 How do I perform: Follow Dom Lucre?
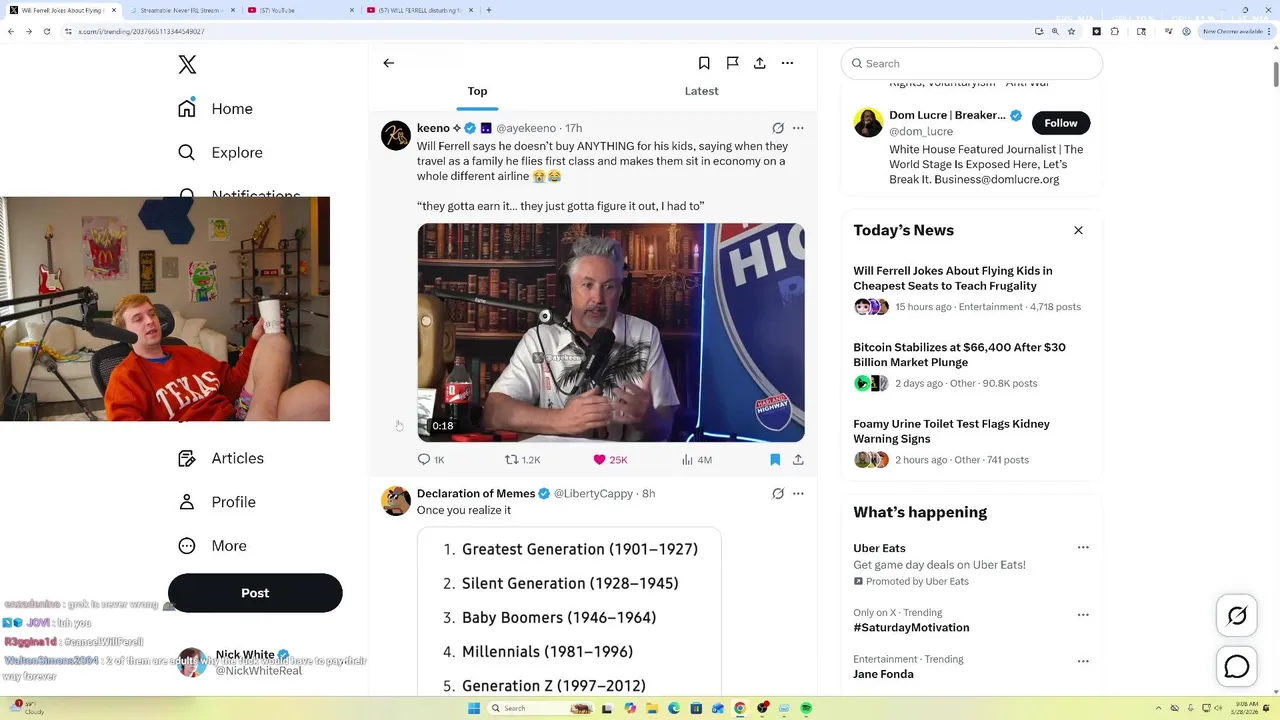pyautogui.click(x=1061, y=123)
